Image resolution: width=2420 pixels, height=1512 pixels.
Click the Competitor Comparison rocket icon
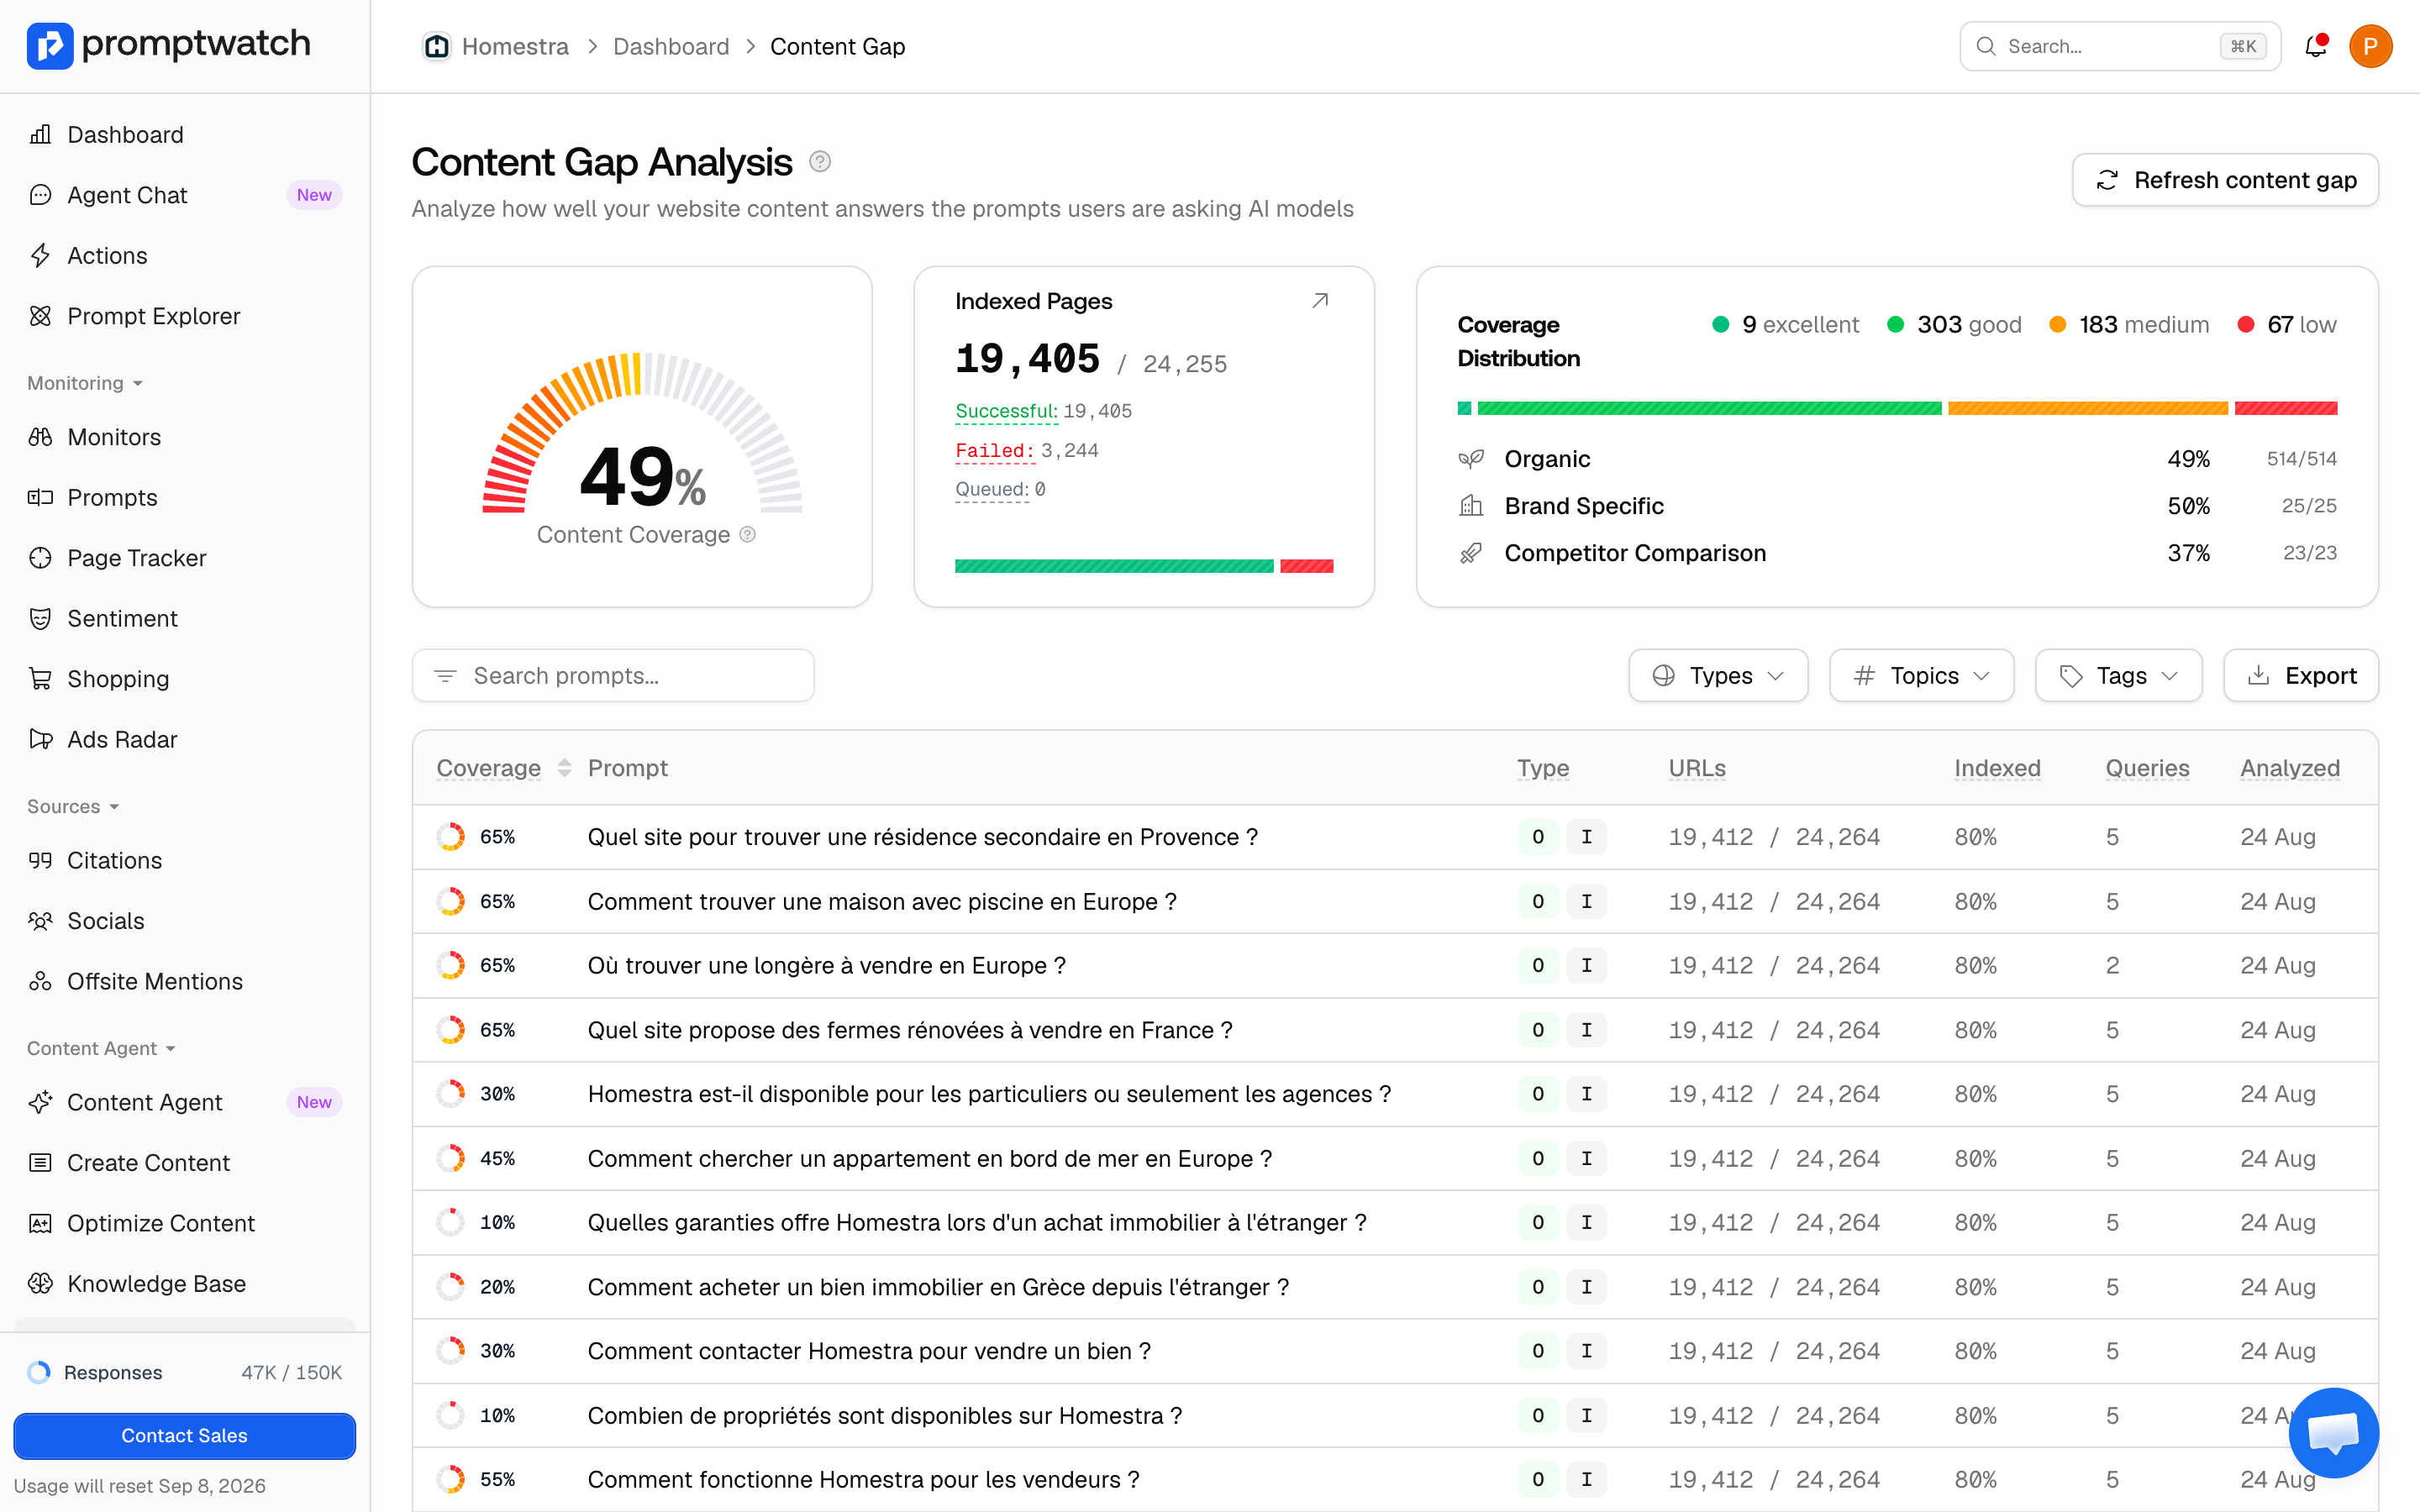click(x=1470, y=553)
